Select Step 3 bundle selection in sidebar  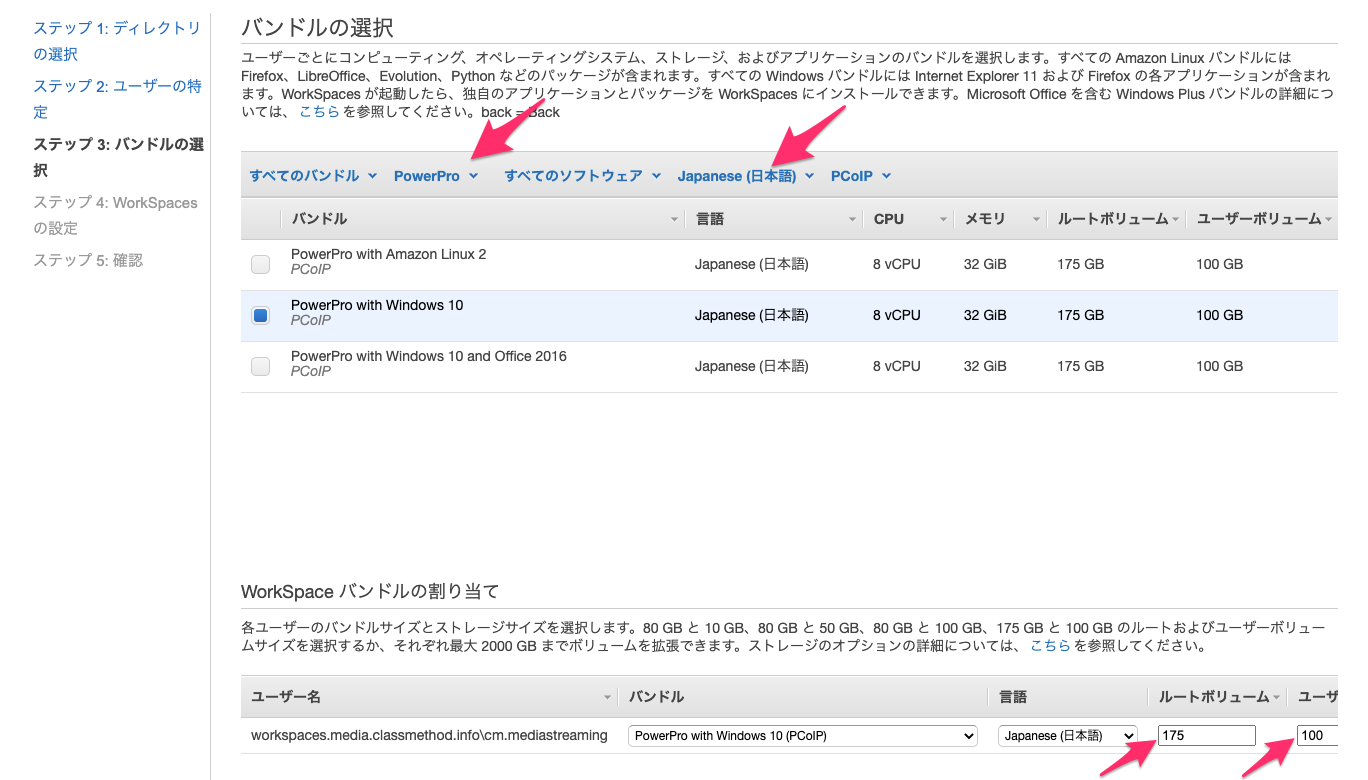(118, 157)
